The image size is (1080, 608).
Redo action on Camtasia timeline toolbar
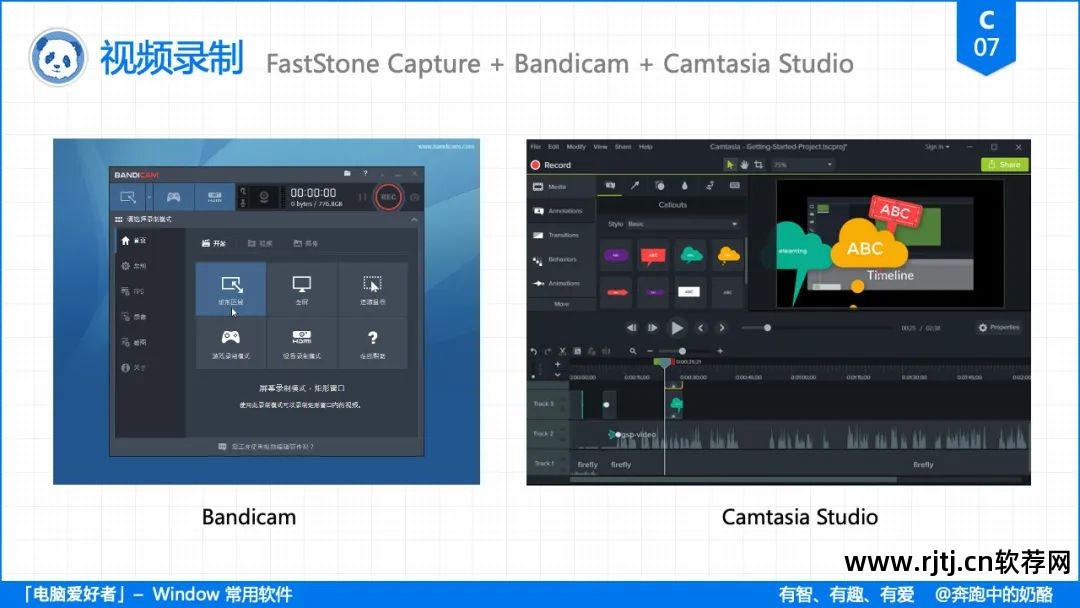pos(548,351)
